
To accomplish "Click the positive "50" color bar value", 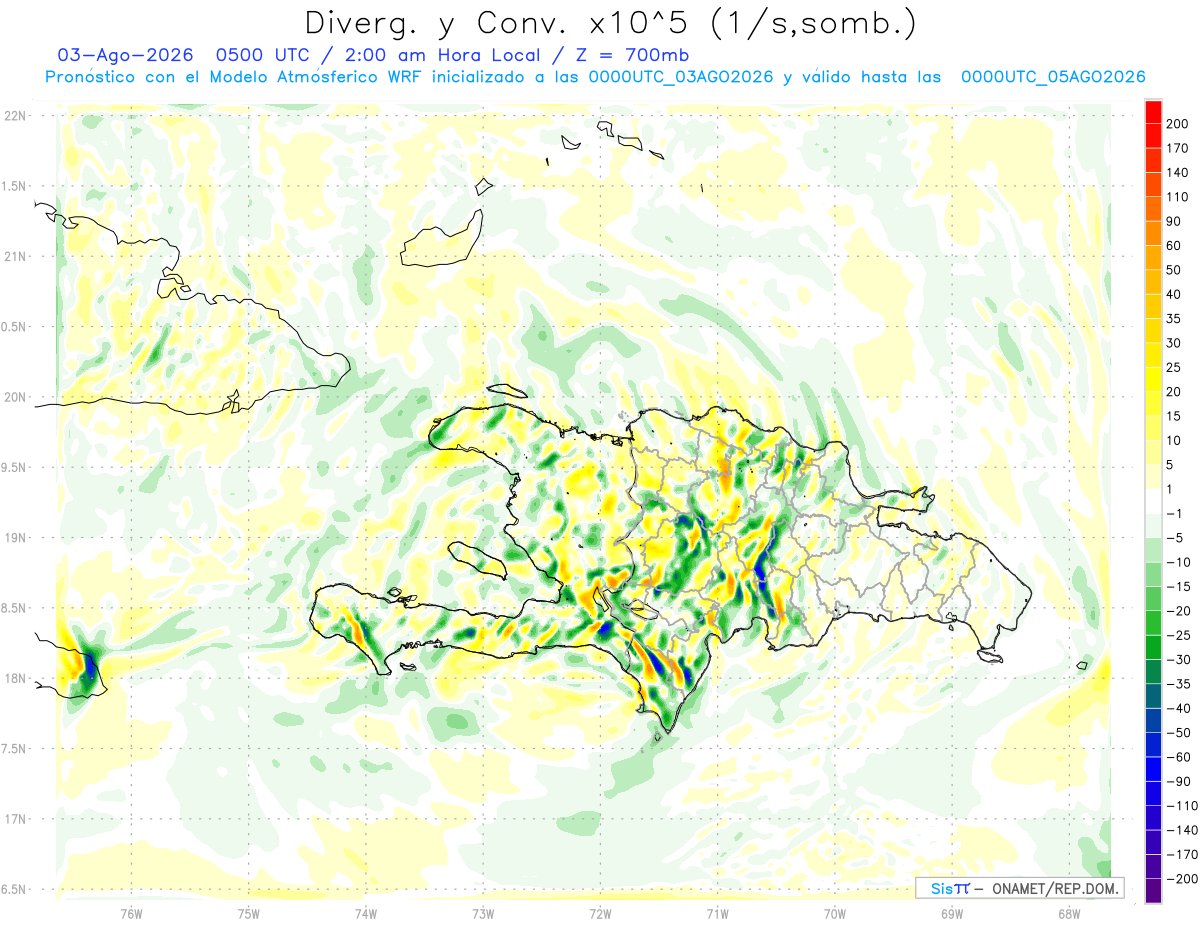I will point(1174,270).
